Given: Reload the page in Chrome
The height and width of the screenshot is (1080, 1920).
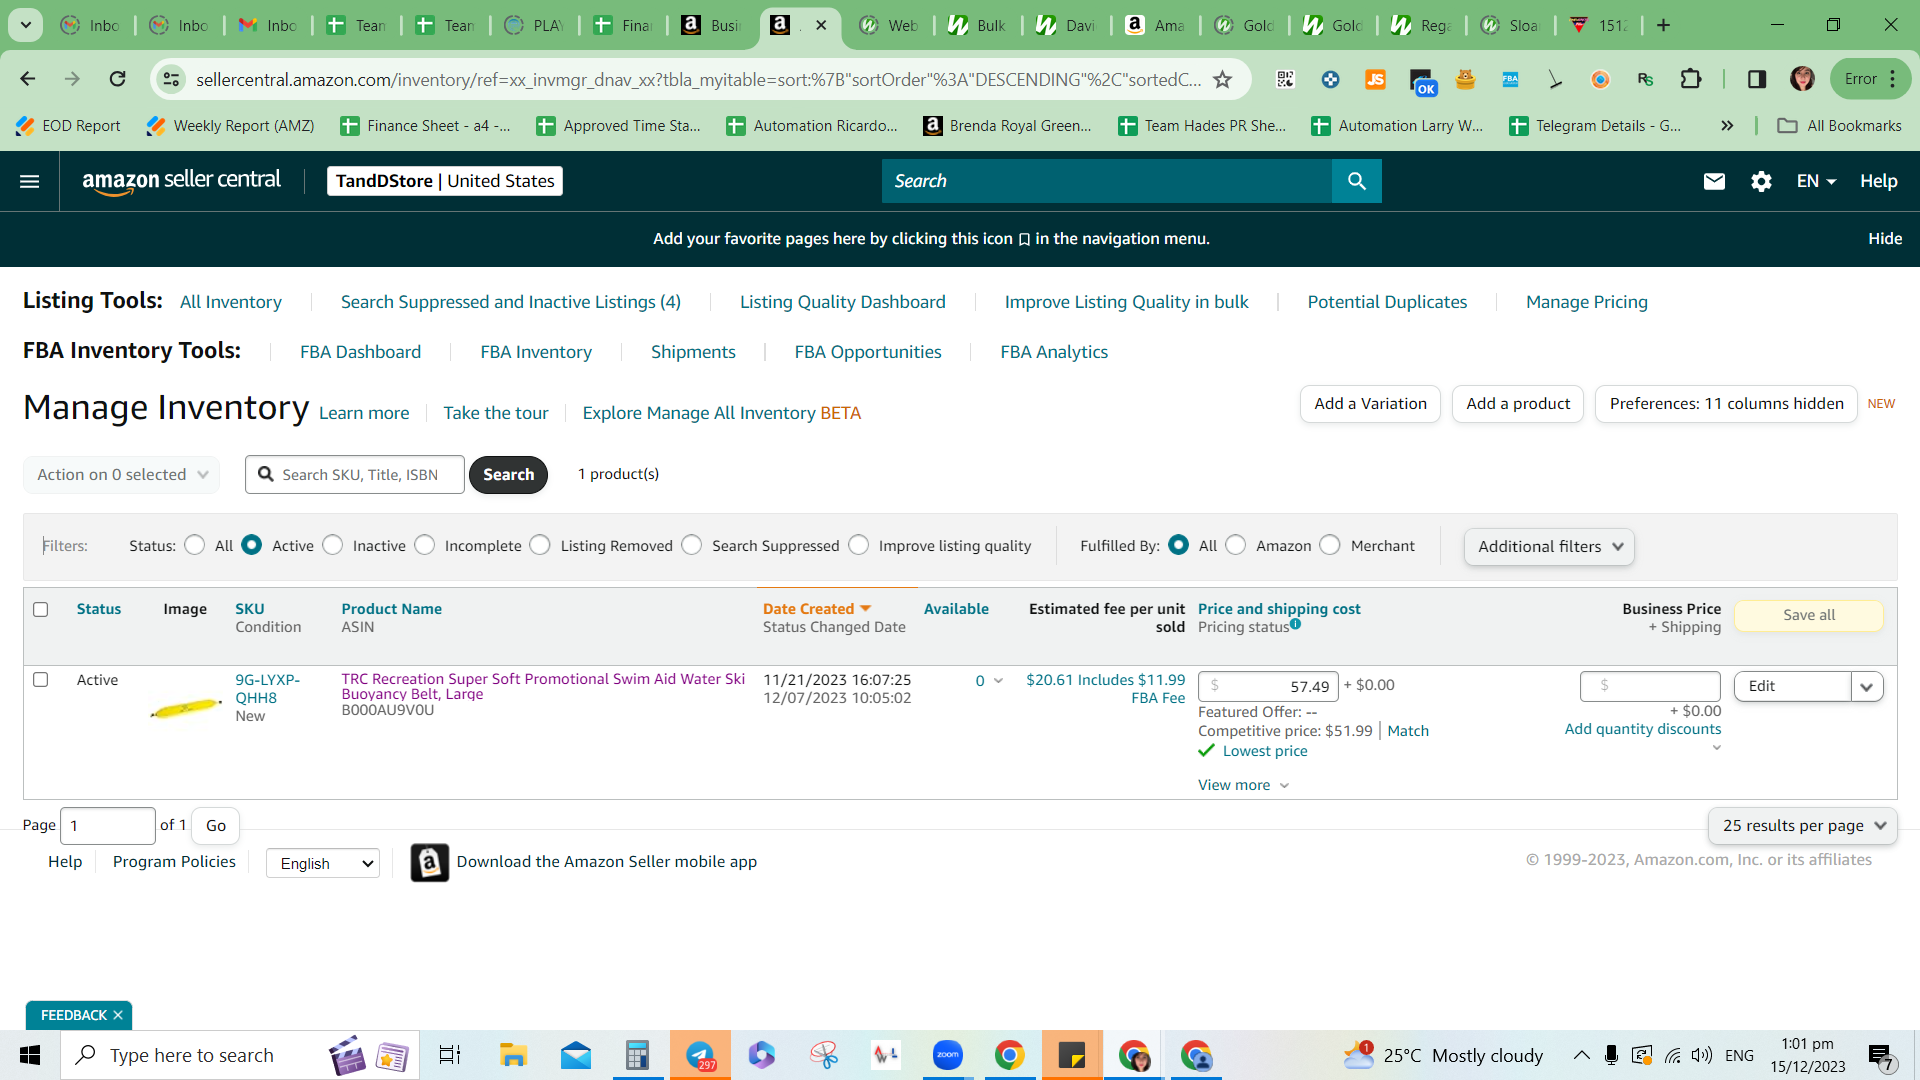Looking at the screenshot, I should coord(117,79).
